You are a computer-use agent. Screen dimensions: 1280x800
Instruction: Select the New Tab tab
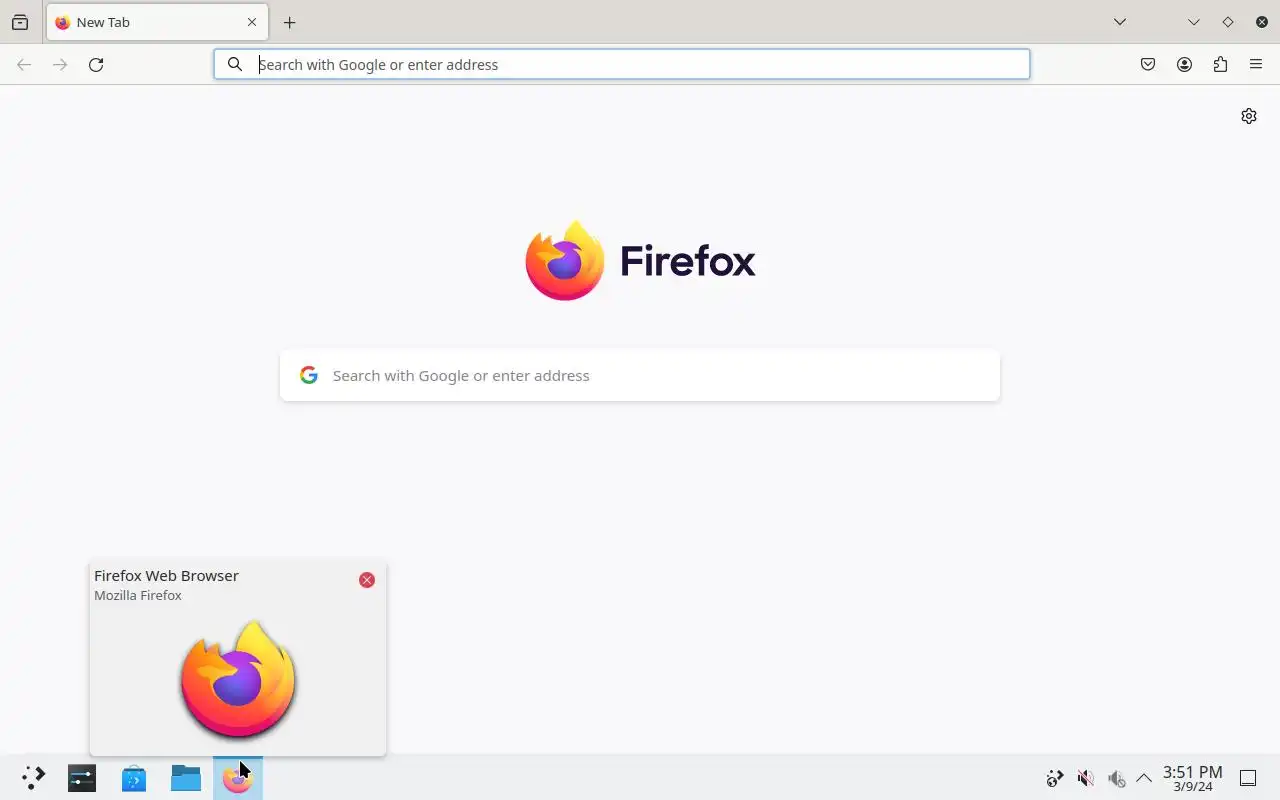coord(157,22)
